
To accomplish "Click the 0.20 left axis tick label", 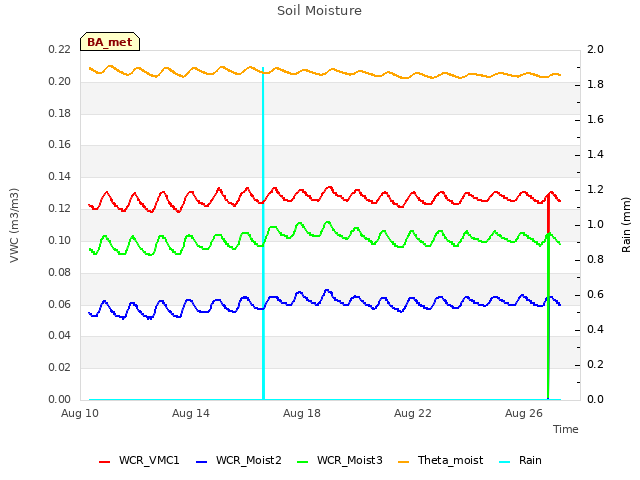I will pos(60,82).
